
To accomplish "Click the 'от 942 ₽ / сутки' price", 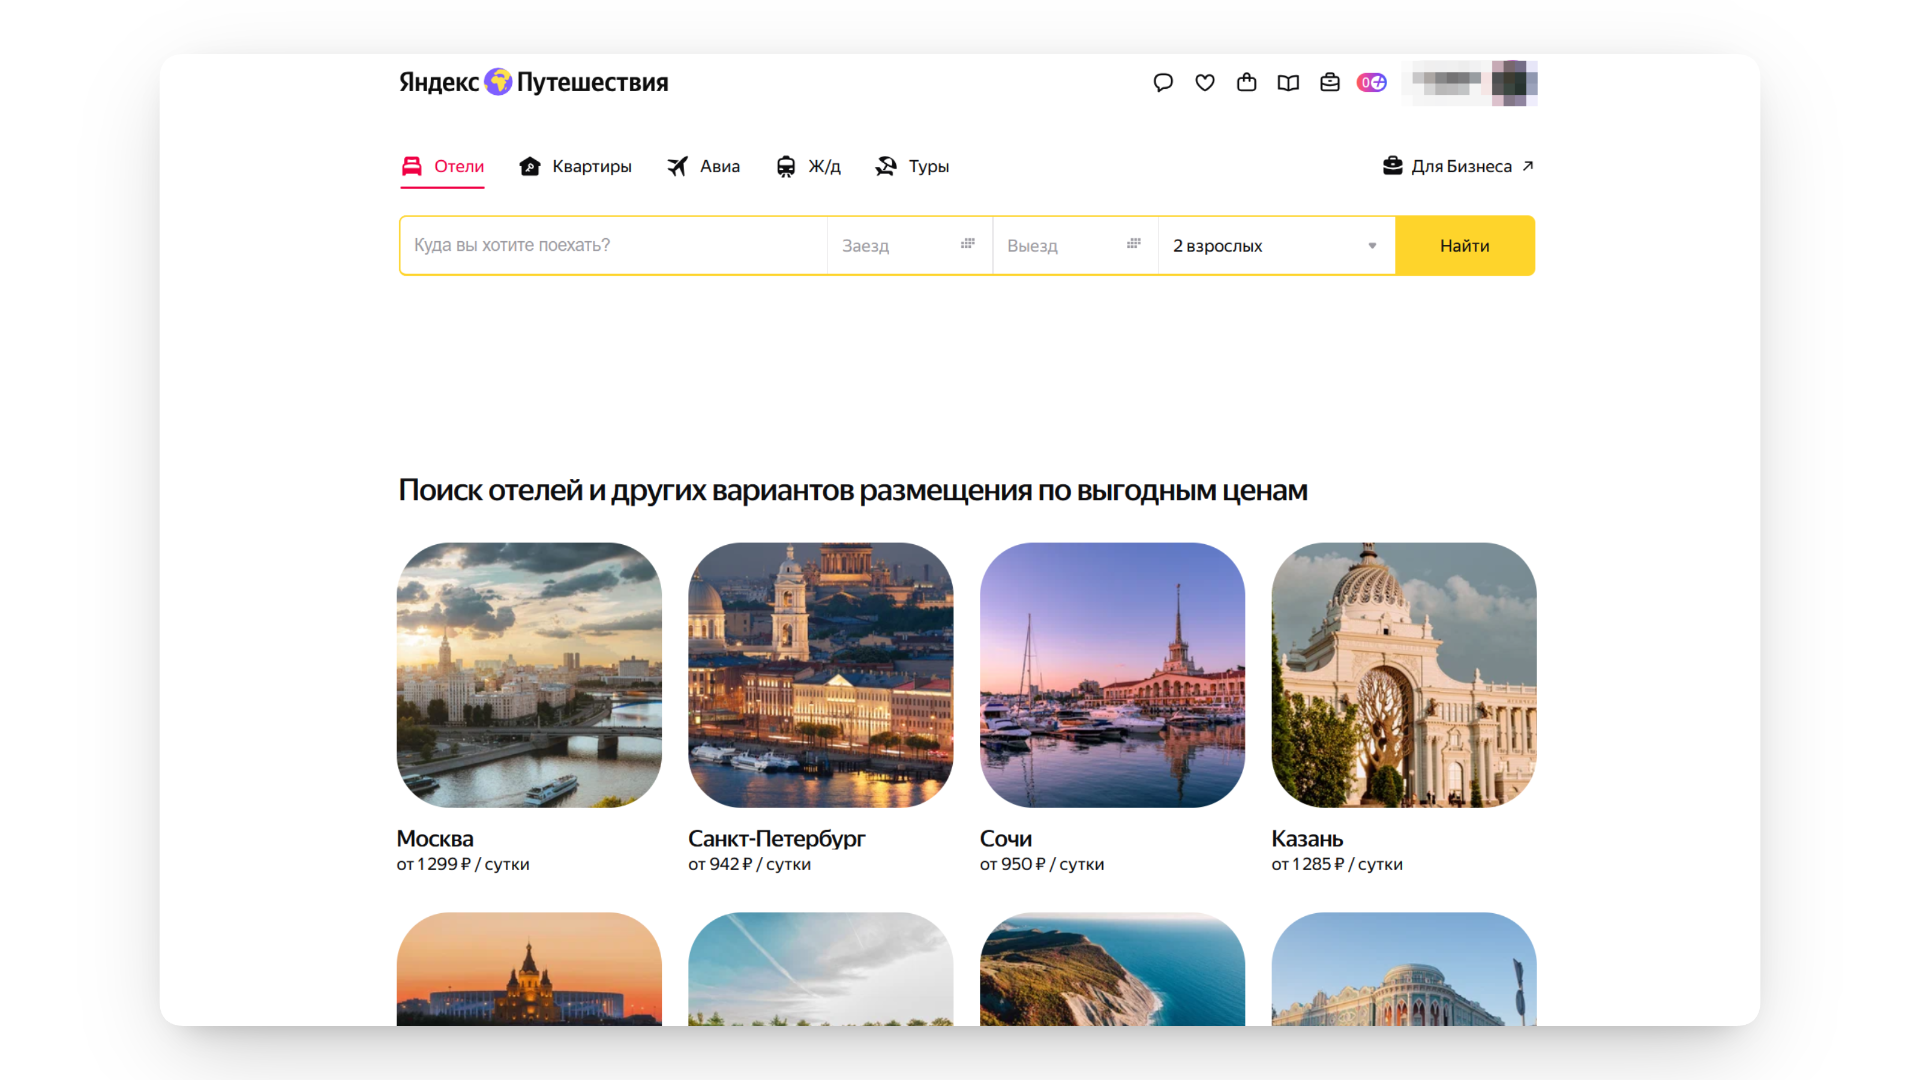I will (750, 865).
